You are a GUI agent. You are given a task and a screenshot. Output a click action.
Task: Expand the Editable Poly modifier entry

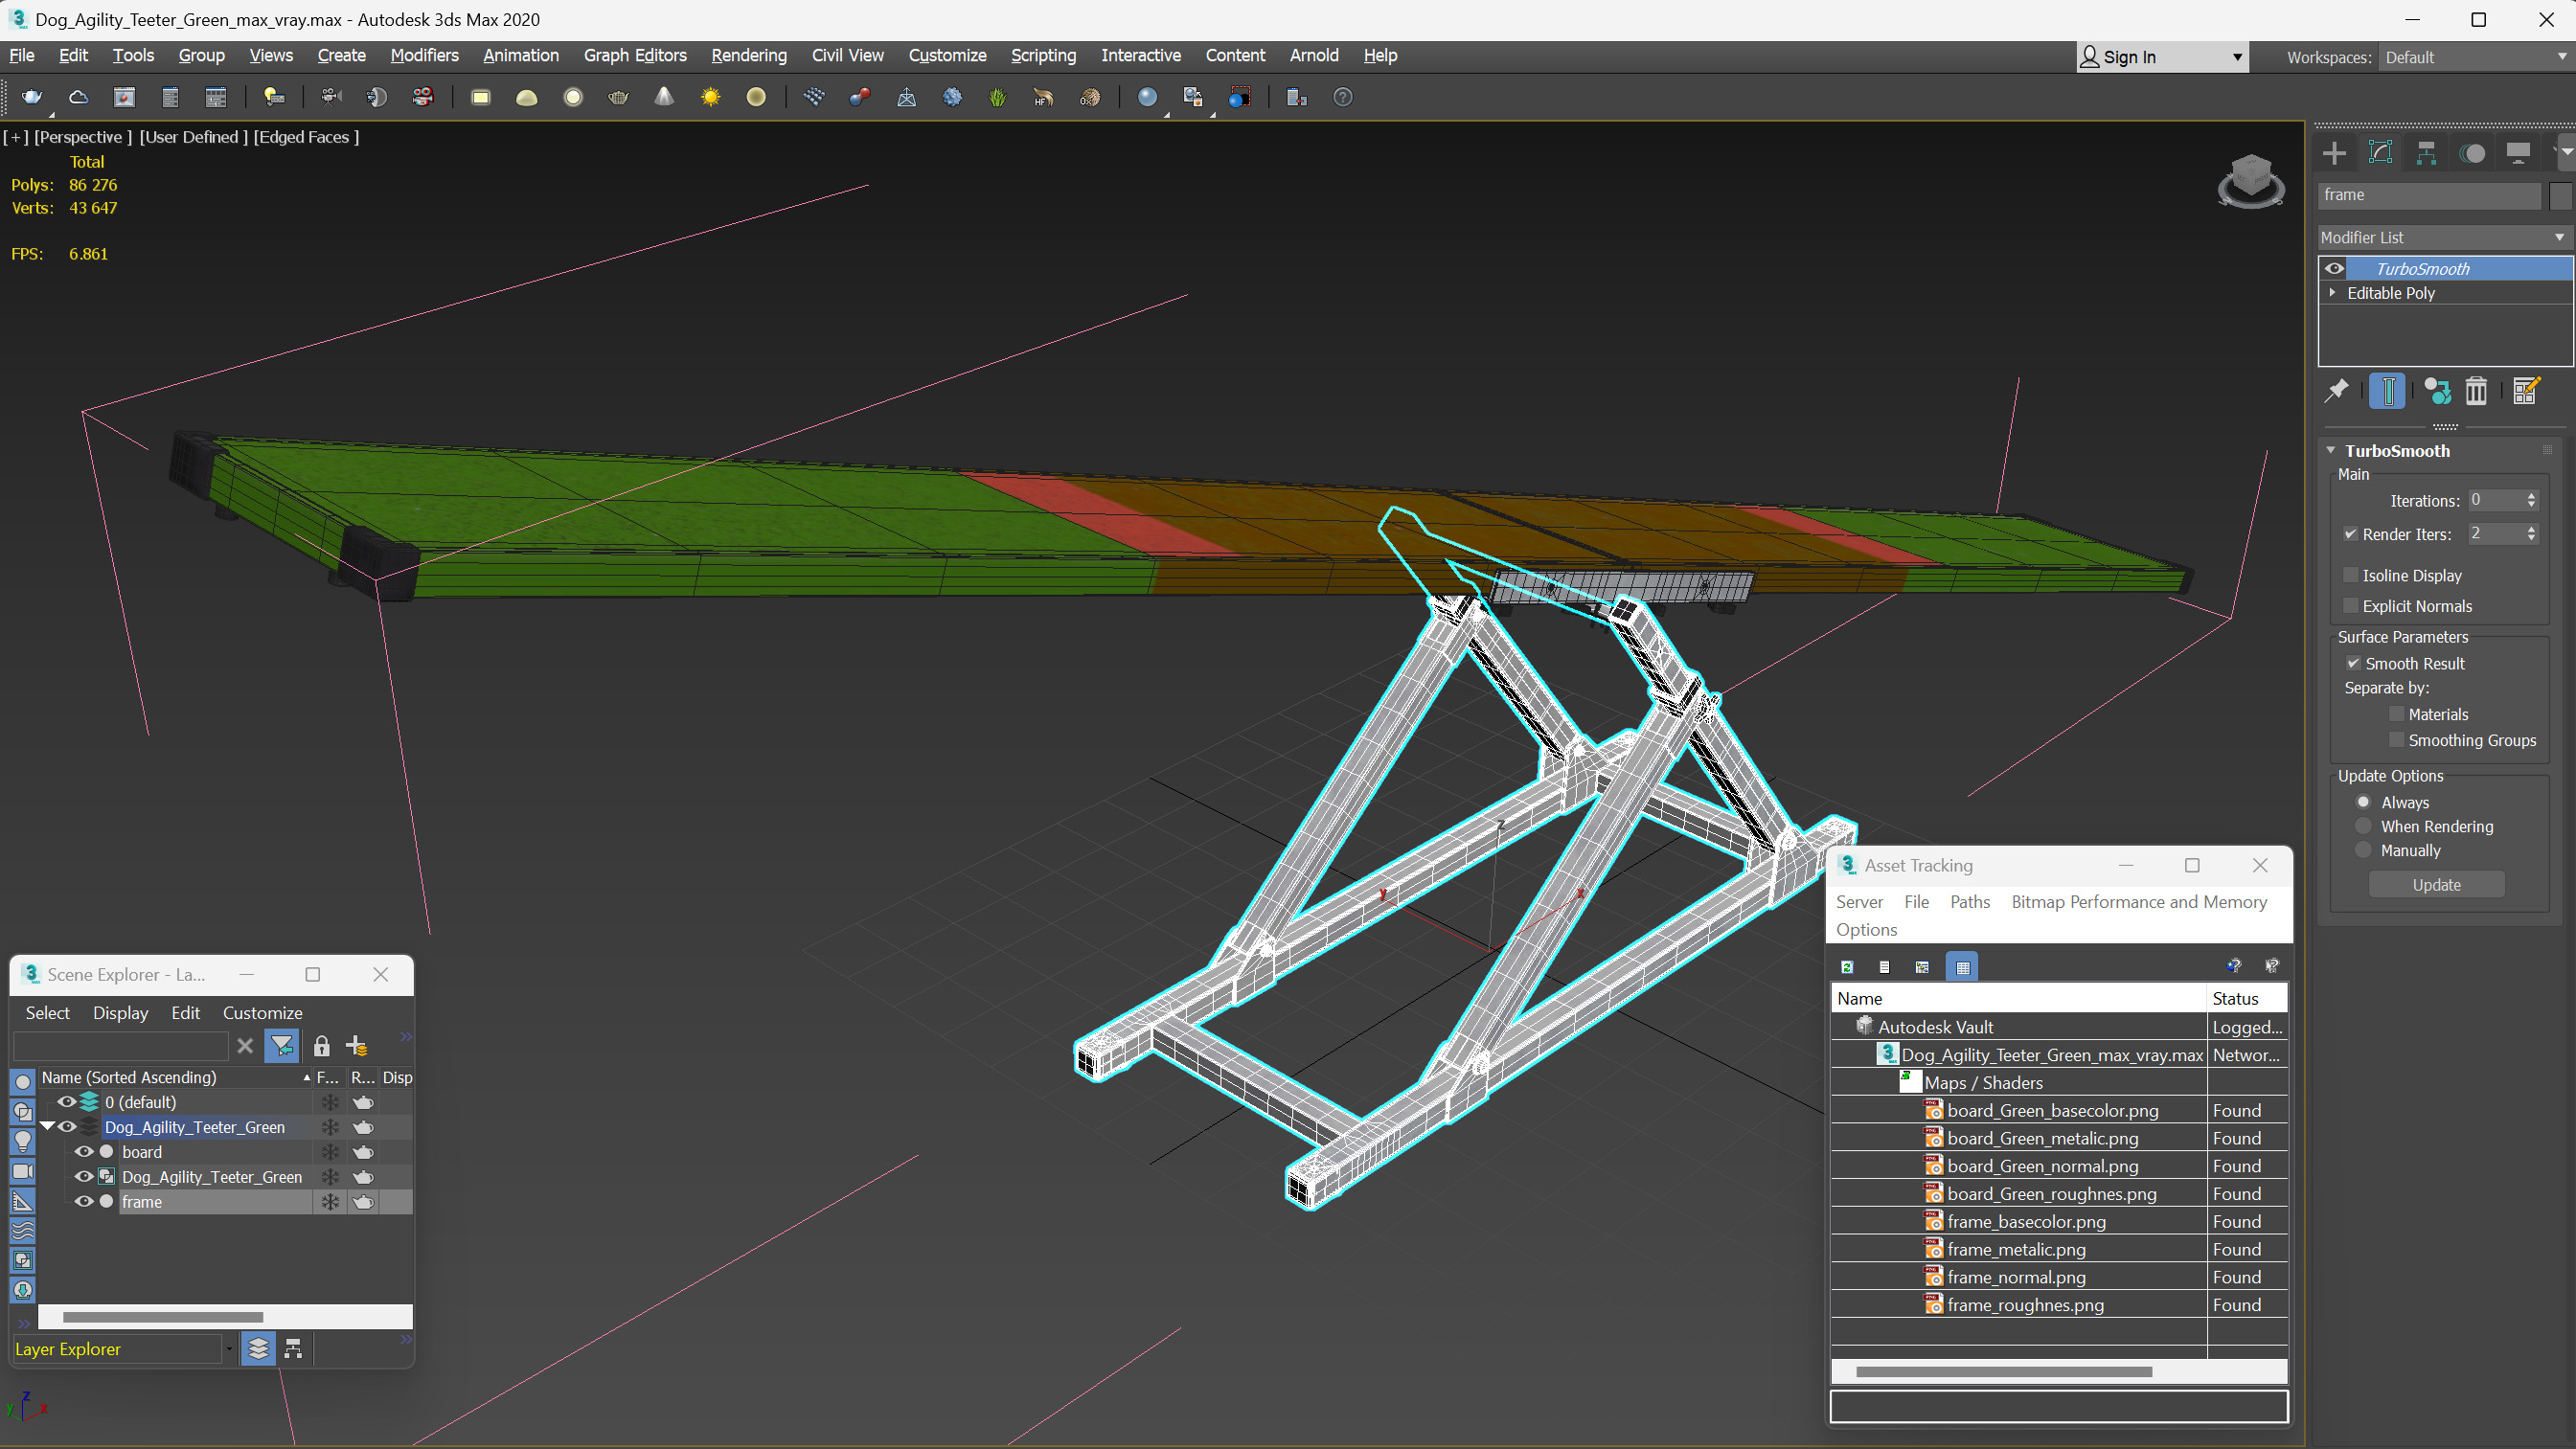click(2333, 293)
